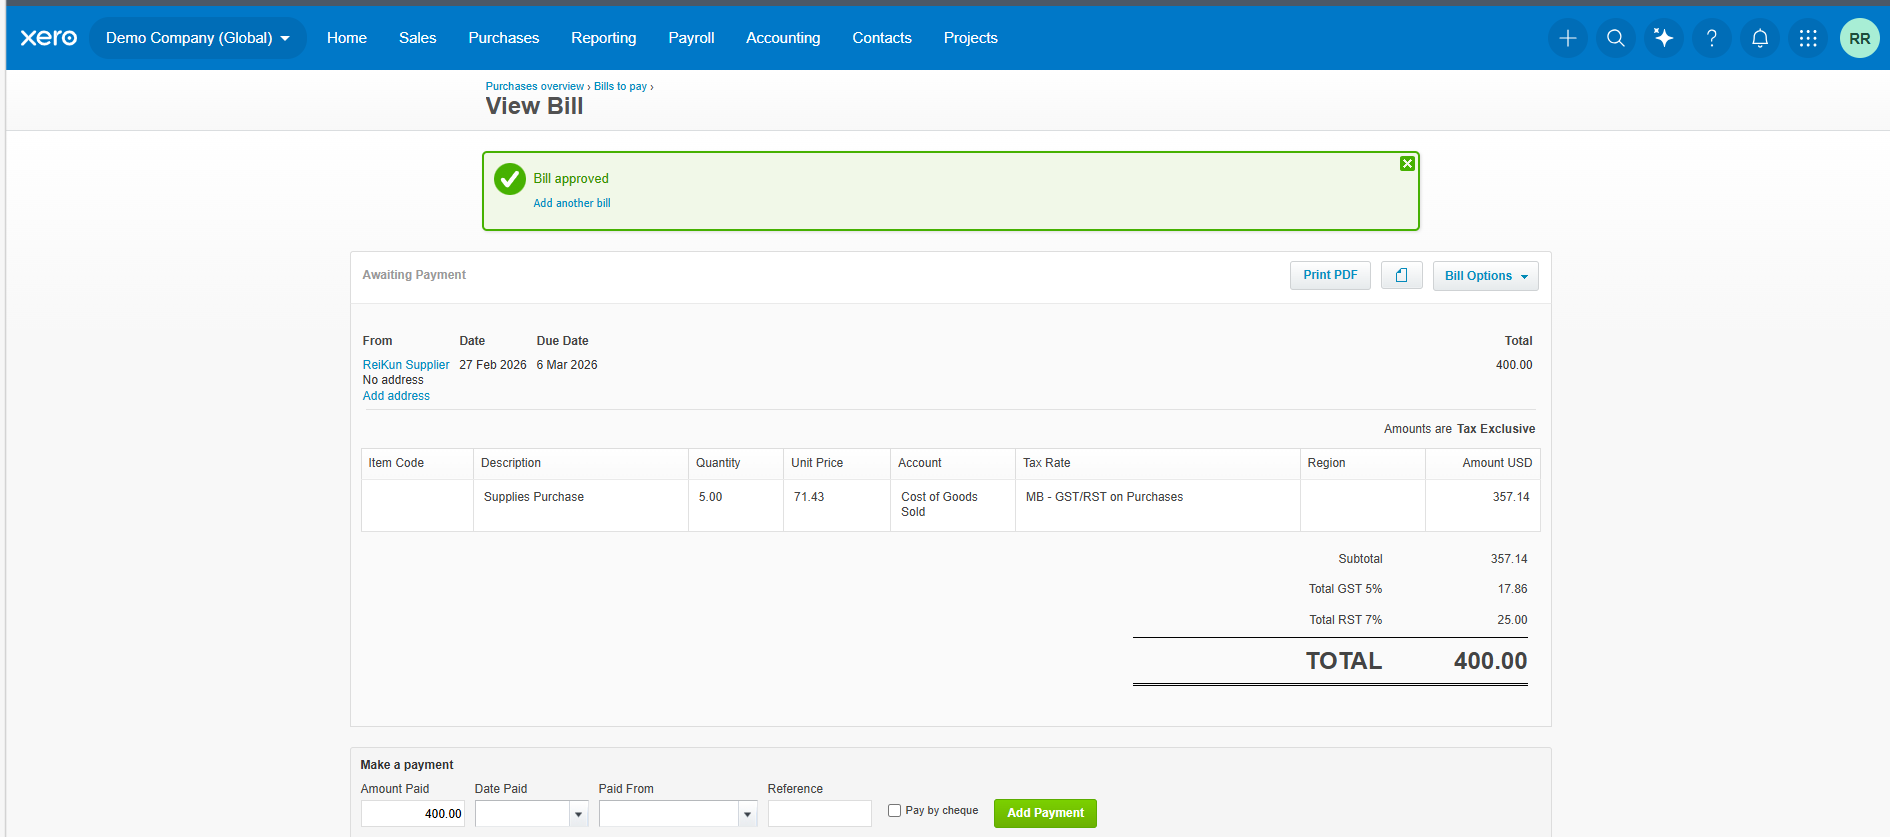
Task: Click the Awaiting Payment status label
Action: (x=414, y=275)
